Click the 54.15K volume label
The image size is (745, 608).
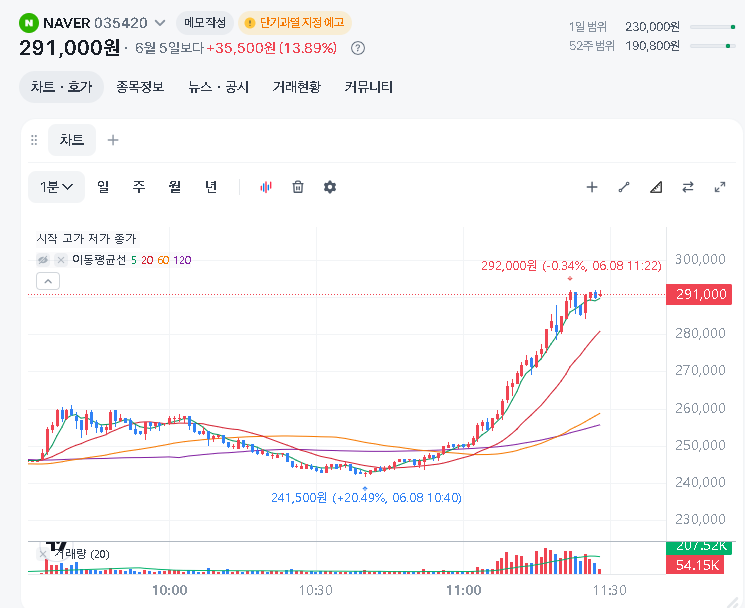[x=697, y=565]
